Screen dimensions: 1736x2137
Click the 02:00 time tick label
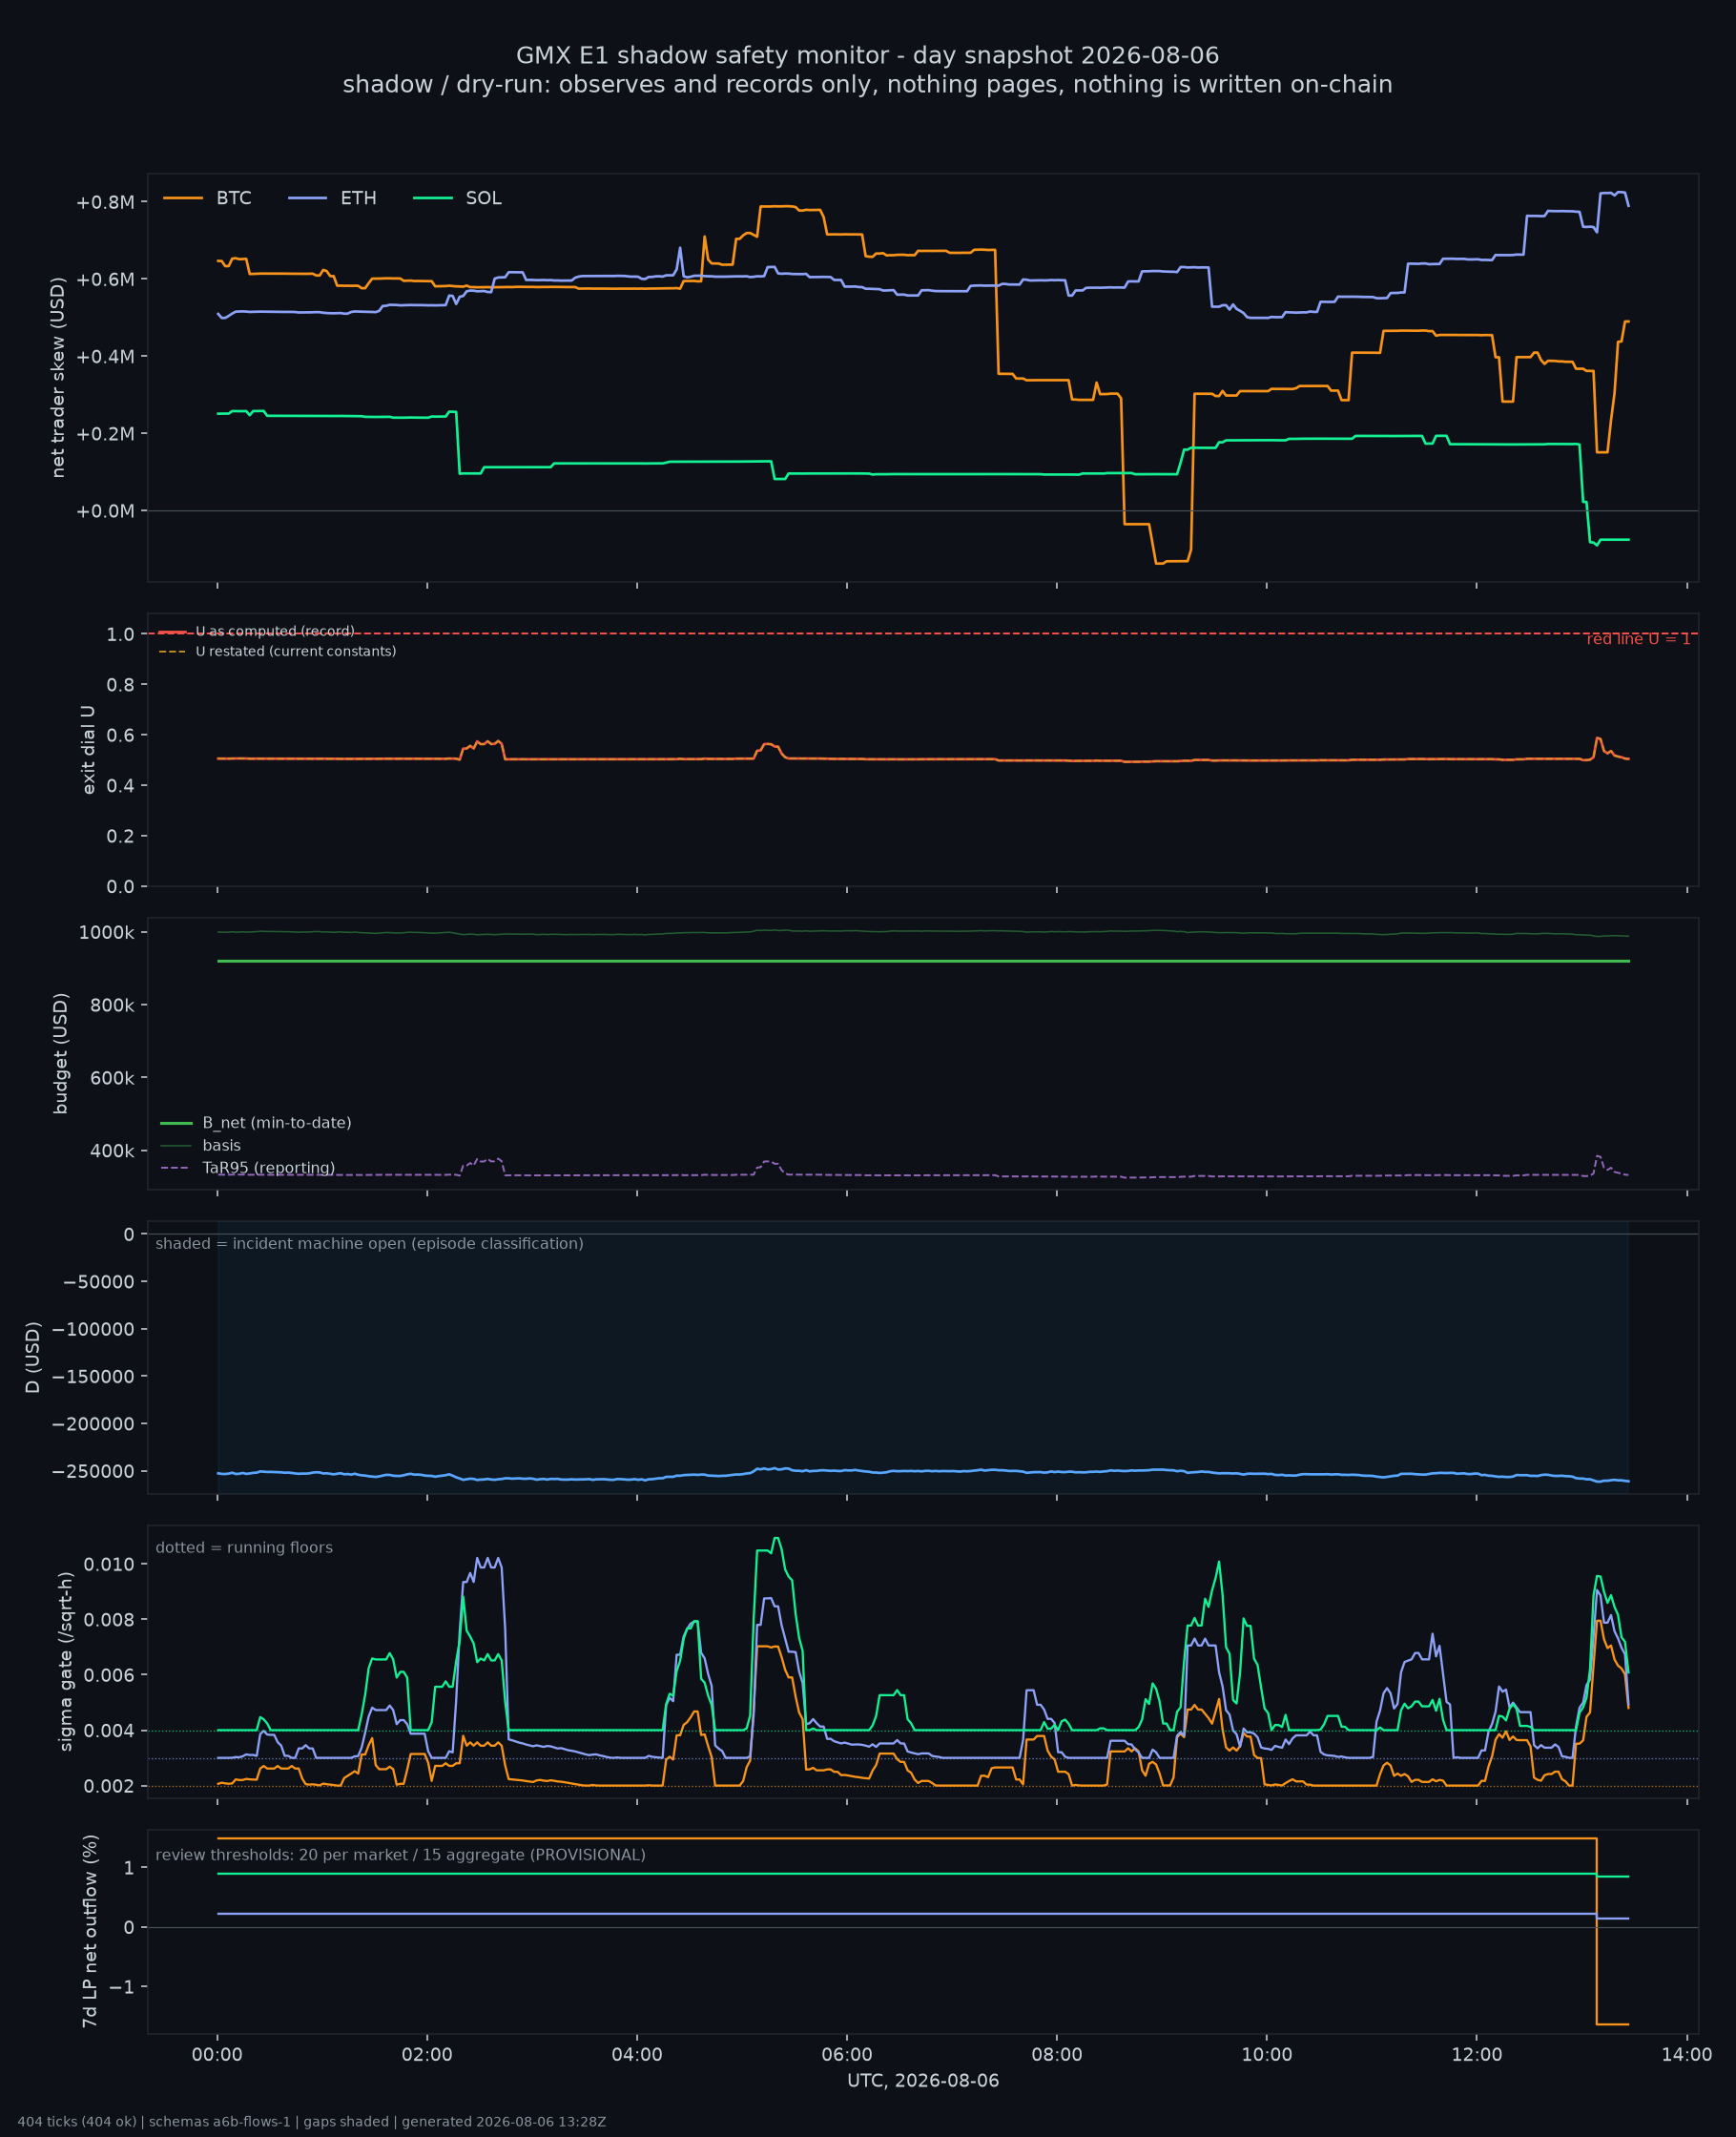[x=427, y=2055]
